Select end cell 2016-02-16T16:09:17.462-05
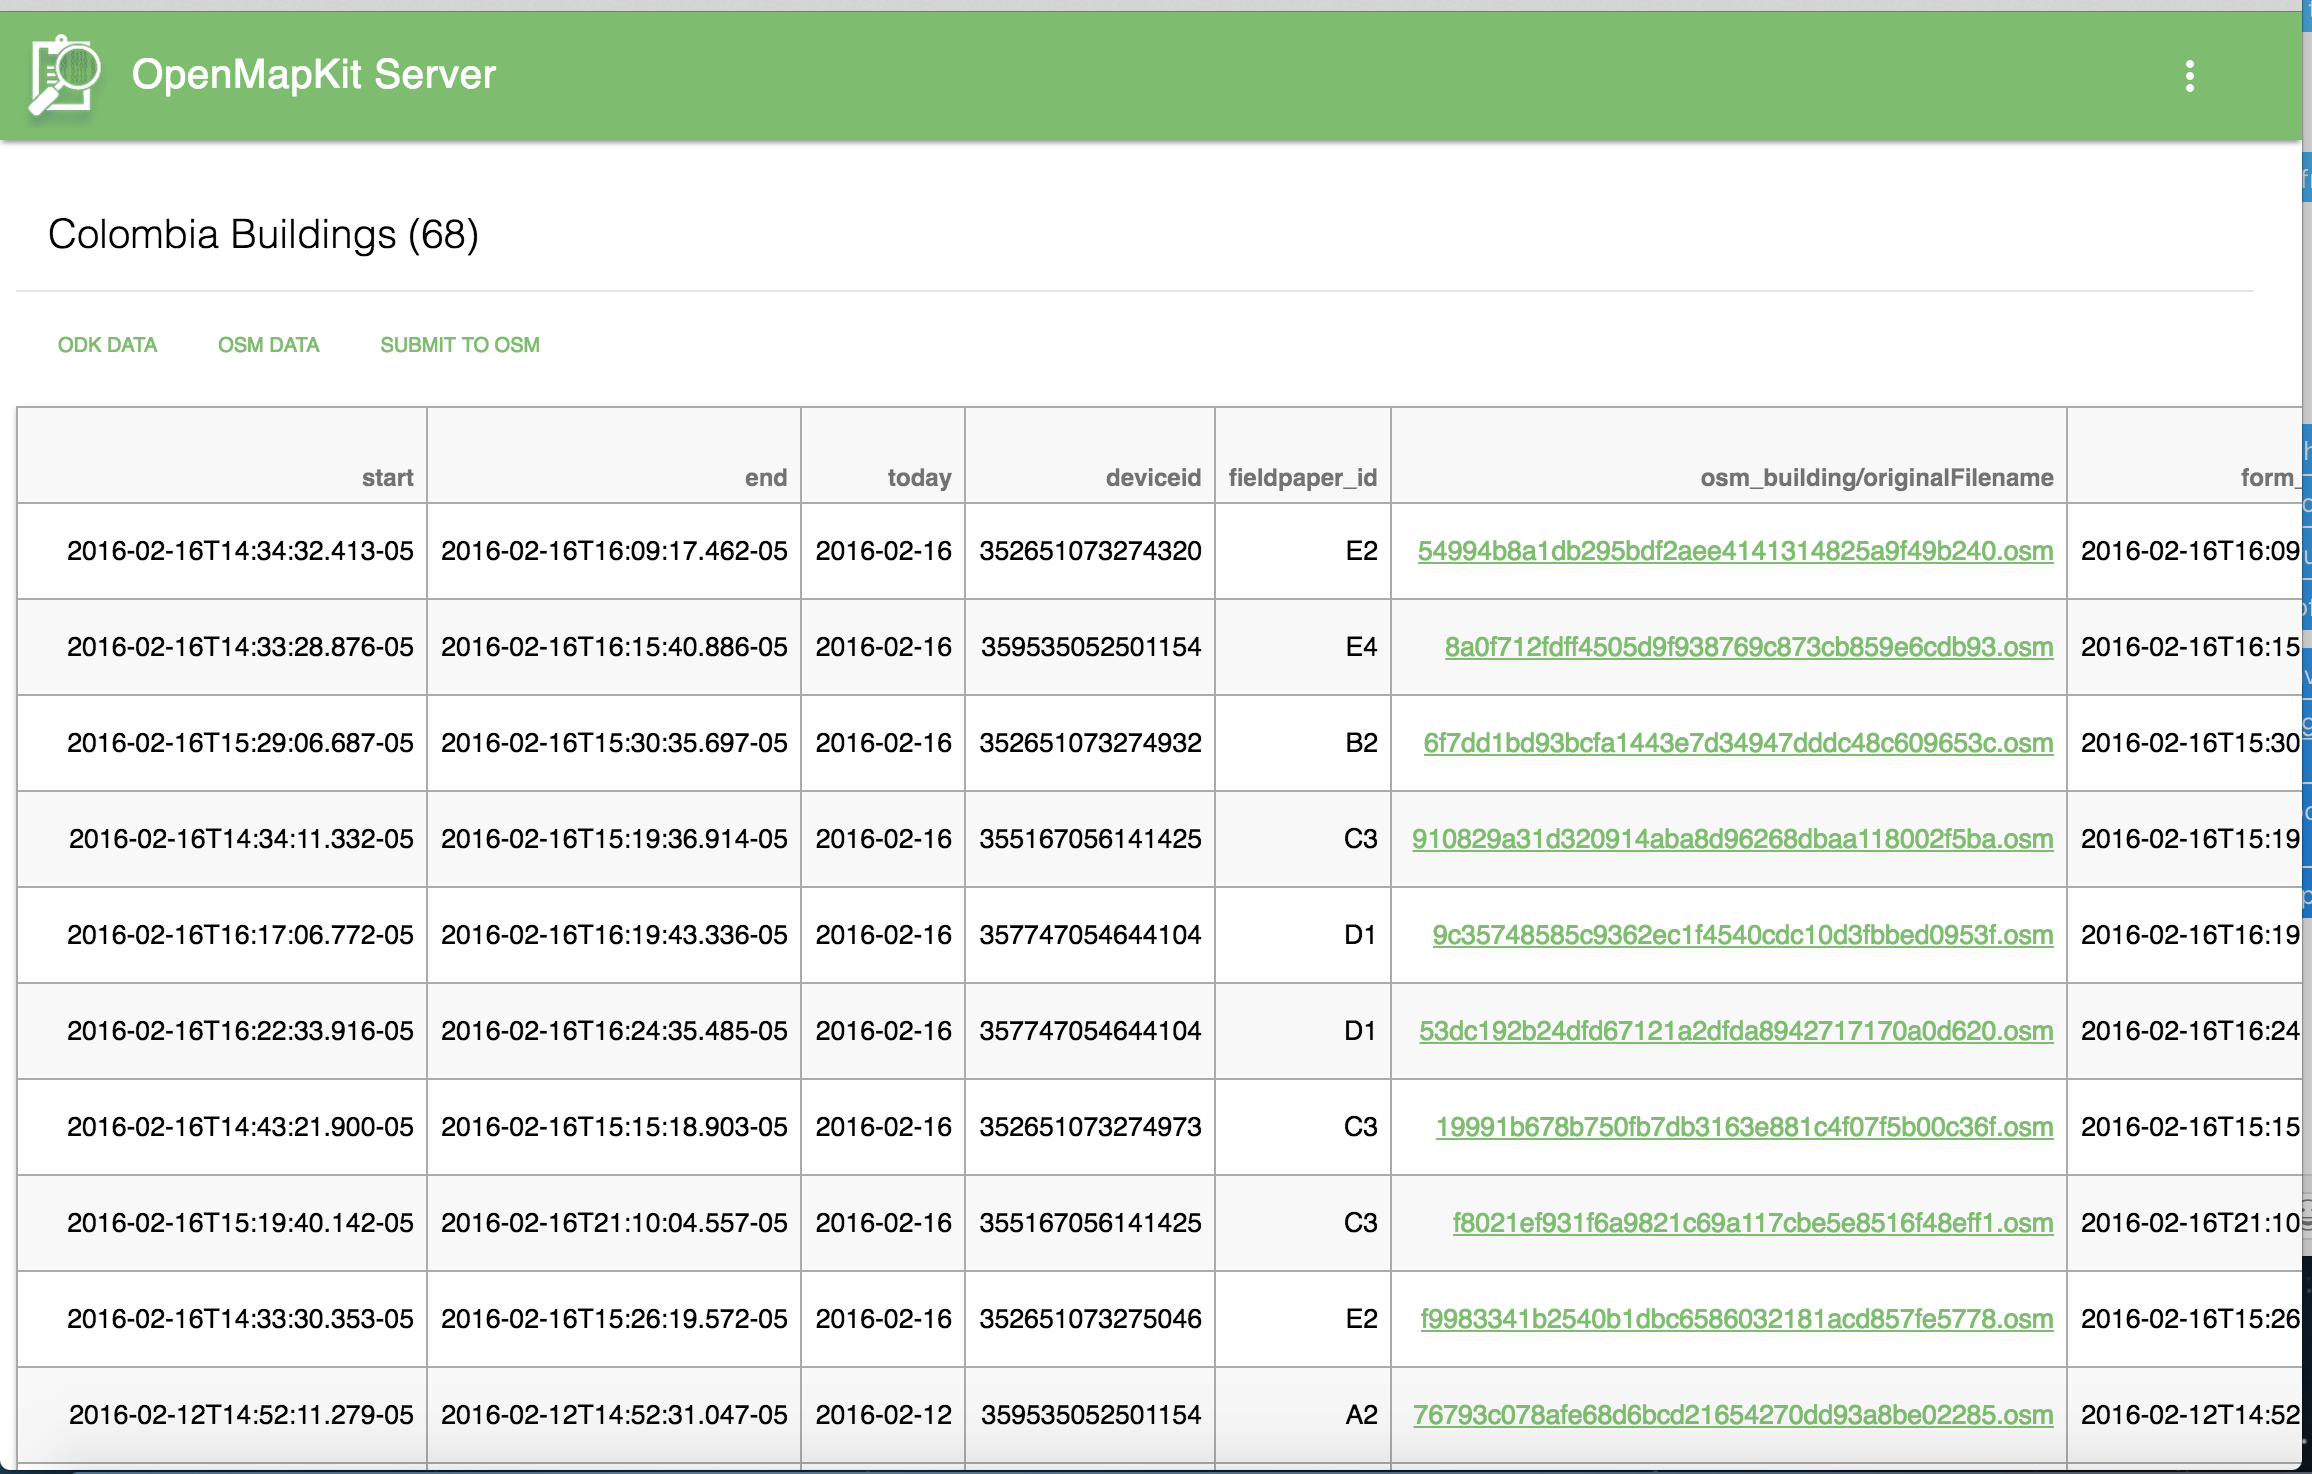Viewport: 2312px width, 1474px height. [614, 551]
